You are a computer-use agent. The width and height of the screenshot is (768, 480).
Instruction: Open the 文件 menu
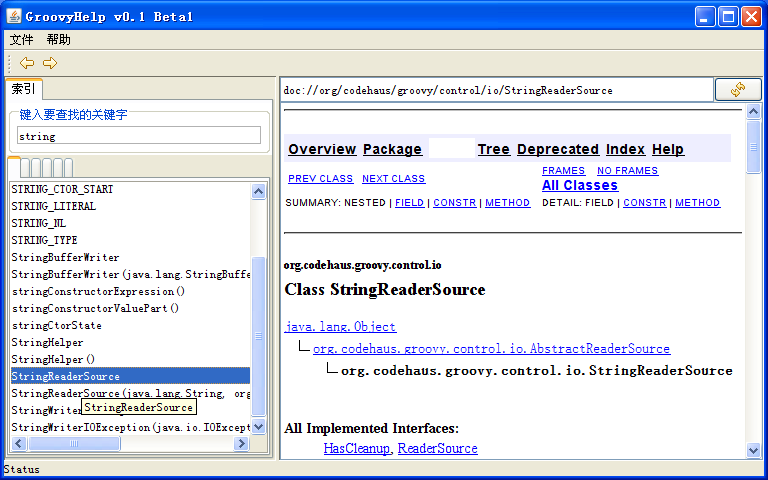point(22,40)
